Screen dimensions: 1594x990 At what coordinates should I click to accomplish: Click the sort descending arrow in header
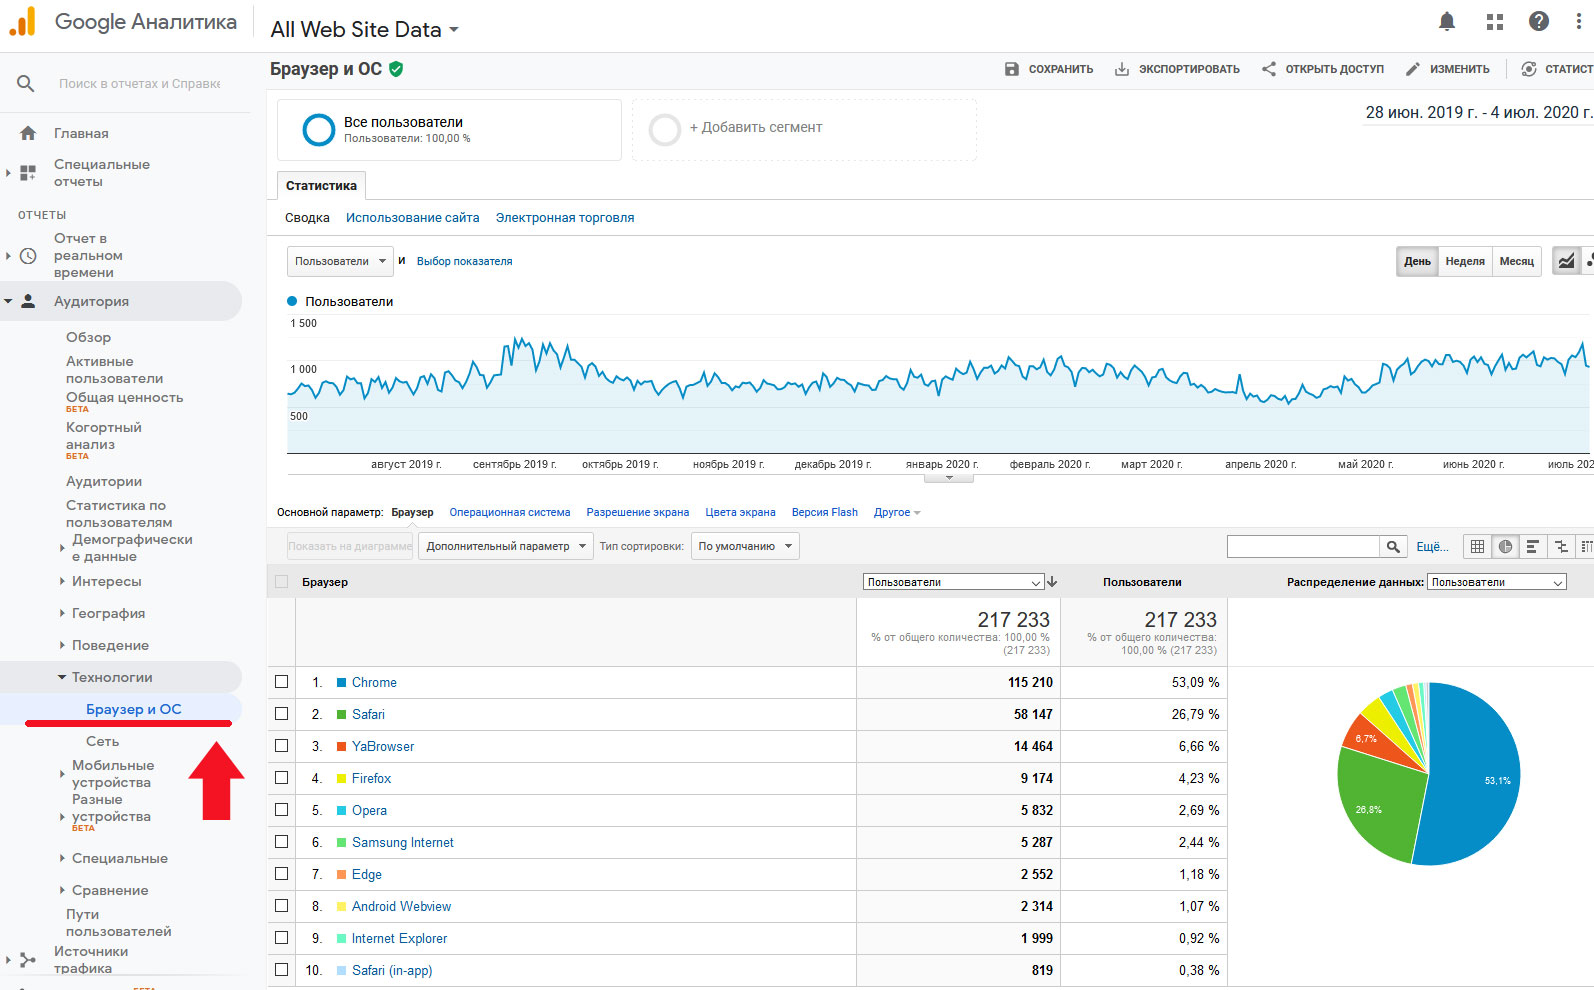tap(1052, 582)
